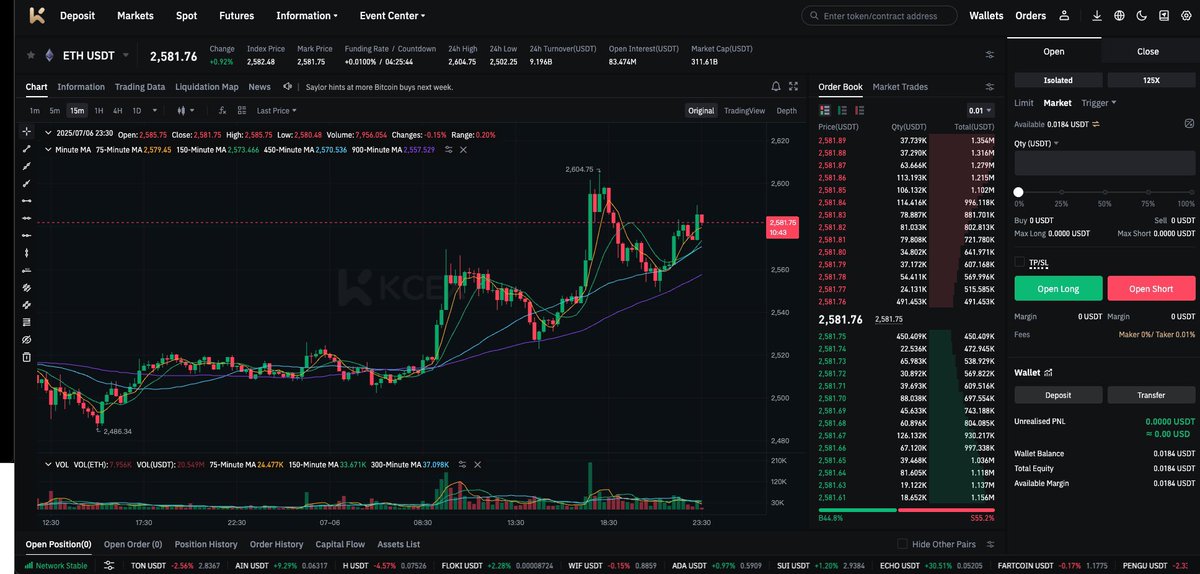1200x574 pixels.
Task: Open the Order History tab
Action: (275, 544)
